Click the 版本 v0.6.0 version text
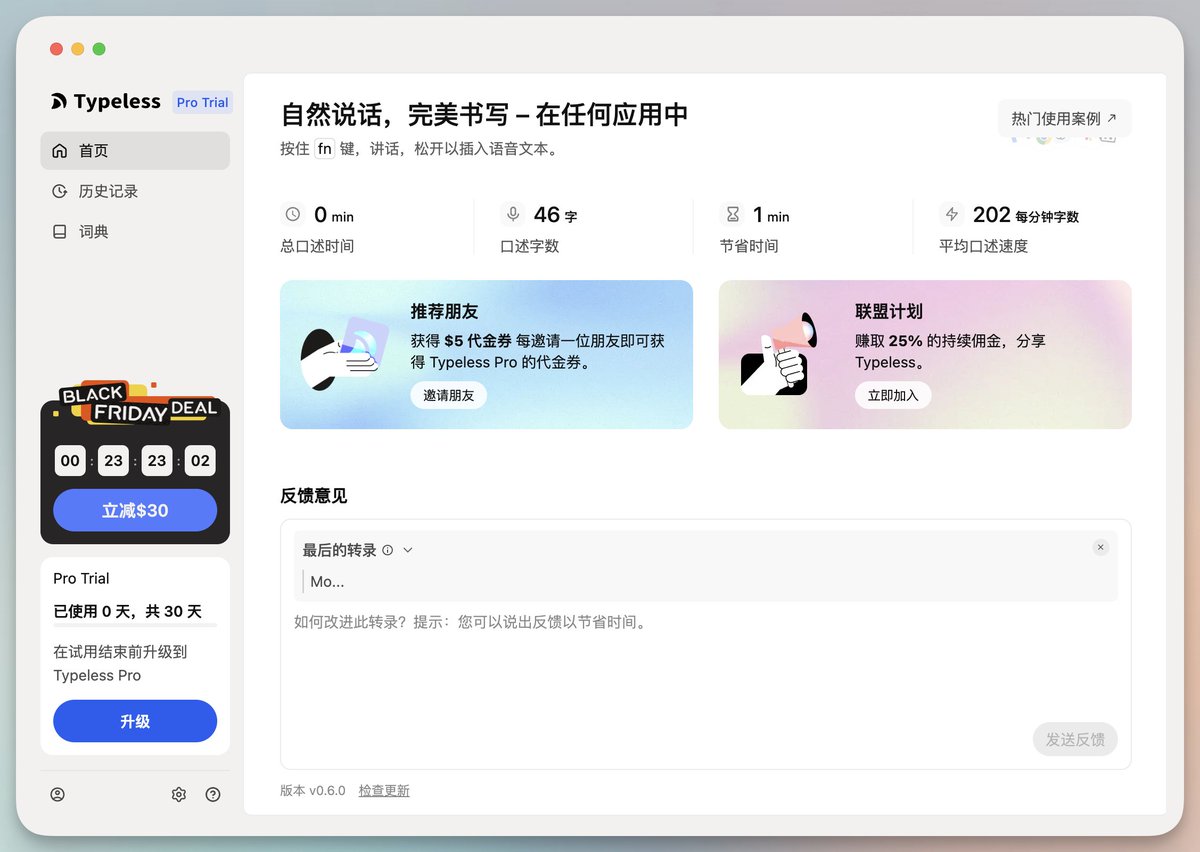 (312, 791)
